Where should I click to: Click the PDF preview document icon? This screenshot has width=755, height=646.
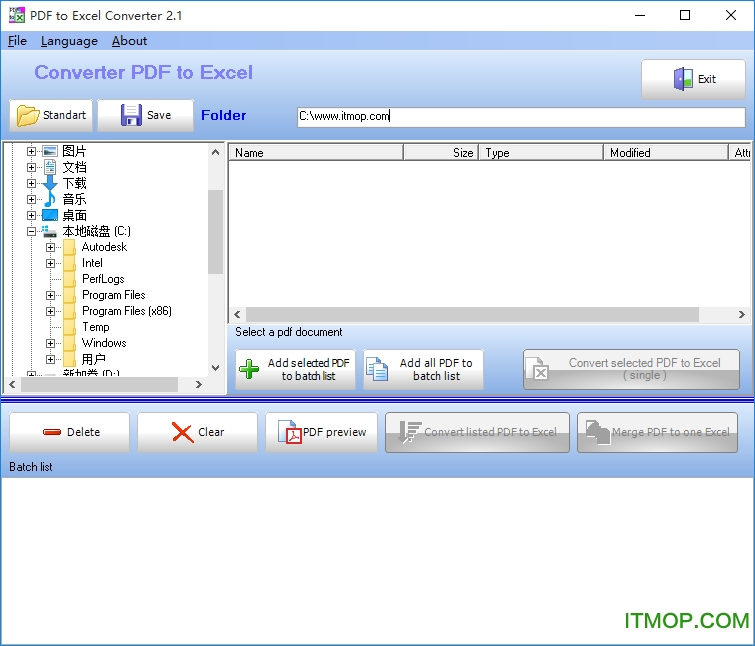(290, 432)
